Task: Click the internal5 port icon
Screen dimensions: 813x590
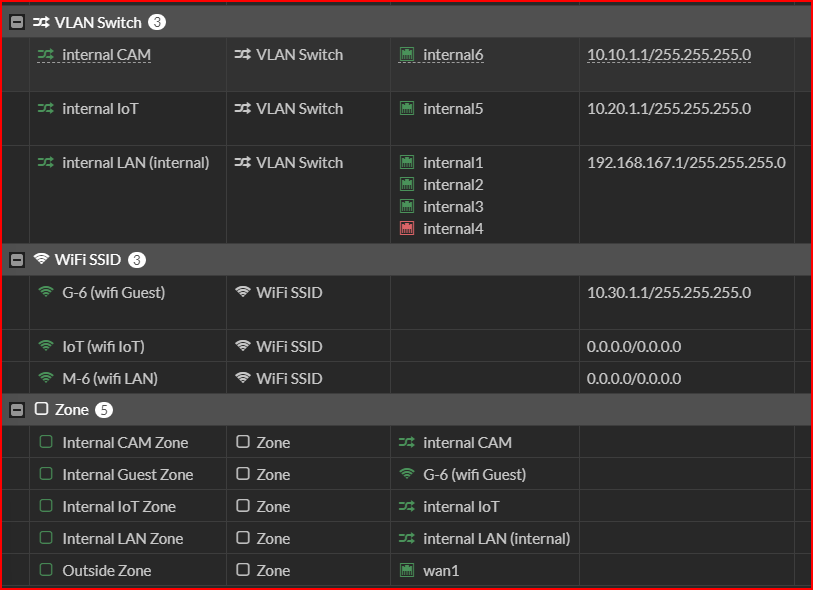Action: pyautogui.click(x=407, y=109)
